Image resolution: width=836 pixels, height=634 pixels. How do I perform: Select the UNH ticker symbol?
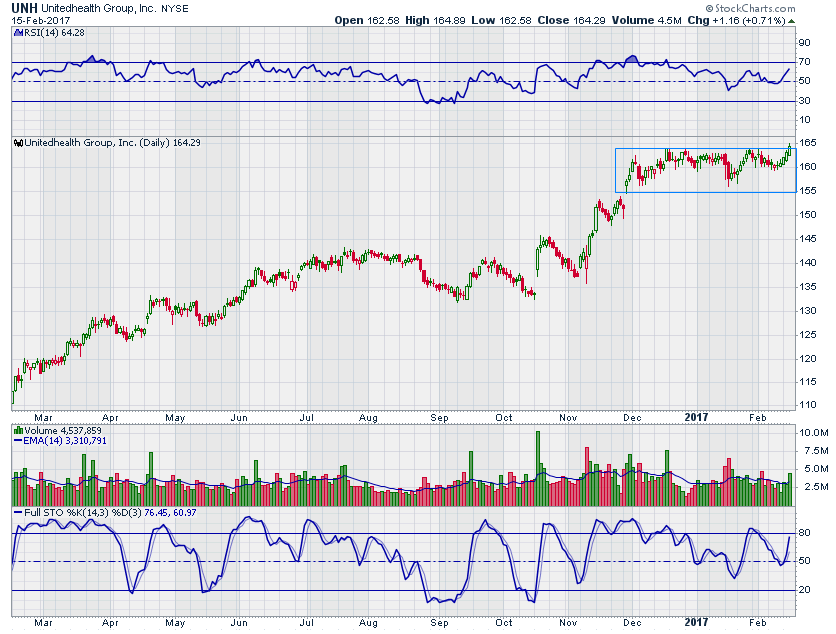[25, 9]
